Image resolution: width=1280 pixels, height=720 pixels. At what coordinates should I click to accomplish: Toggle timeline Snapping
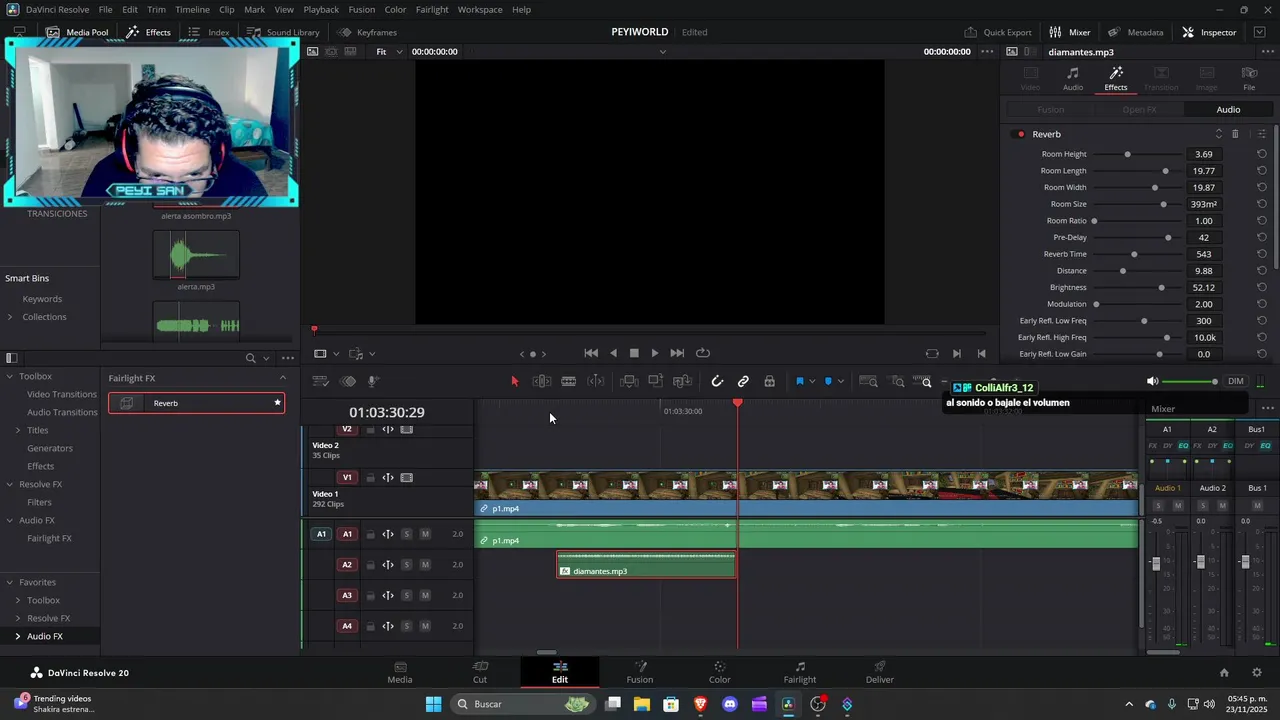[x=717, y=381]
